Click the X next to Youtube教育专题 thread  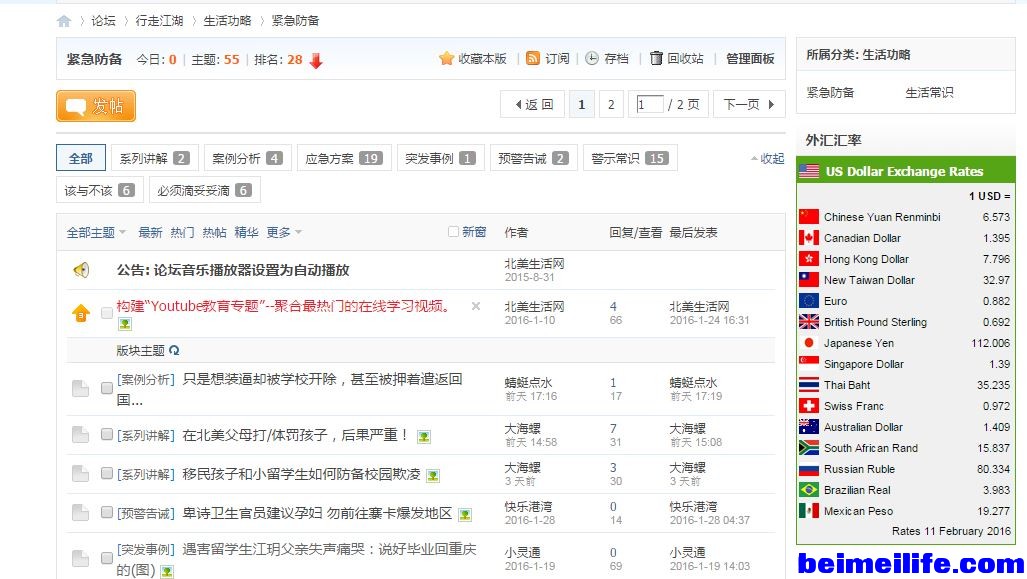476,306
